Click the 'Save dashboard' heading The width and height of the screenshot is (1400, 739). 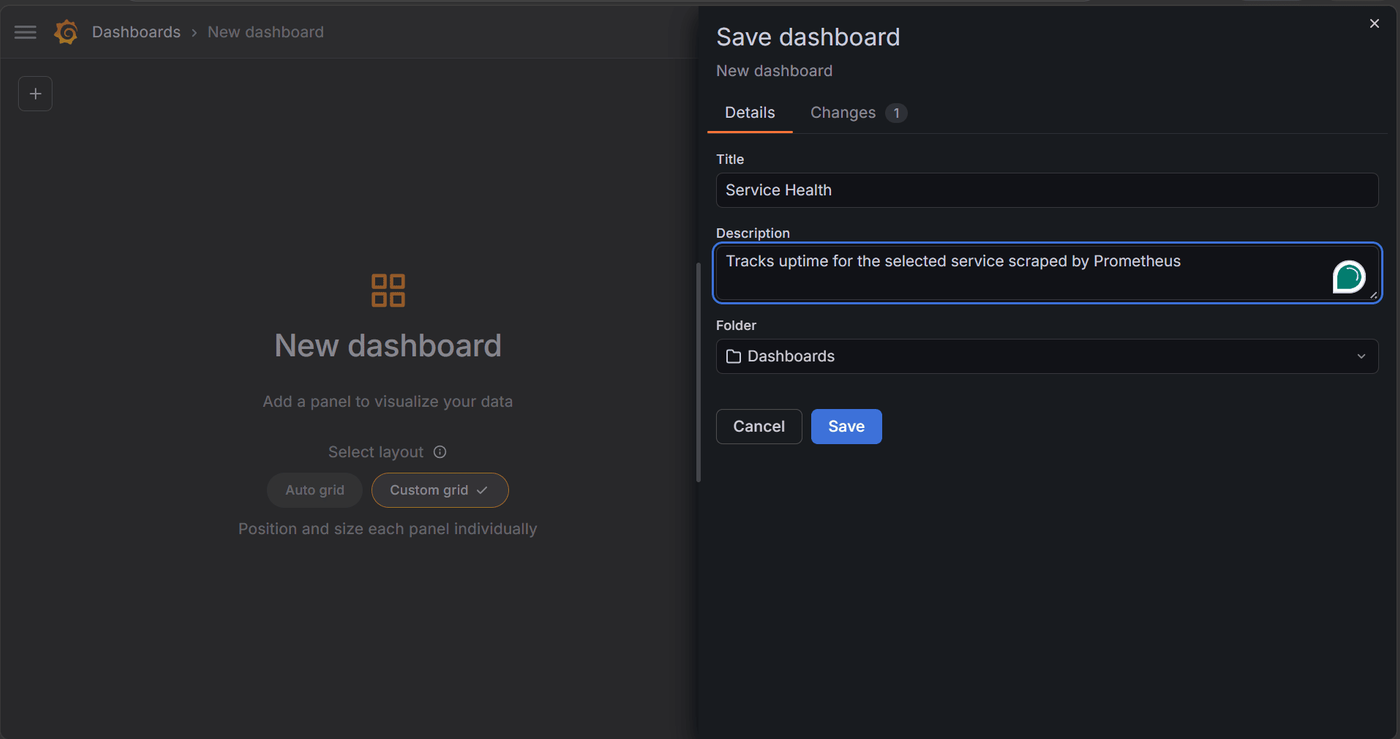coord(808,37)
